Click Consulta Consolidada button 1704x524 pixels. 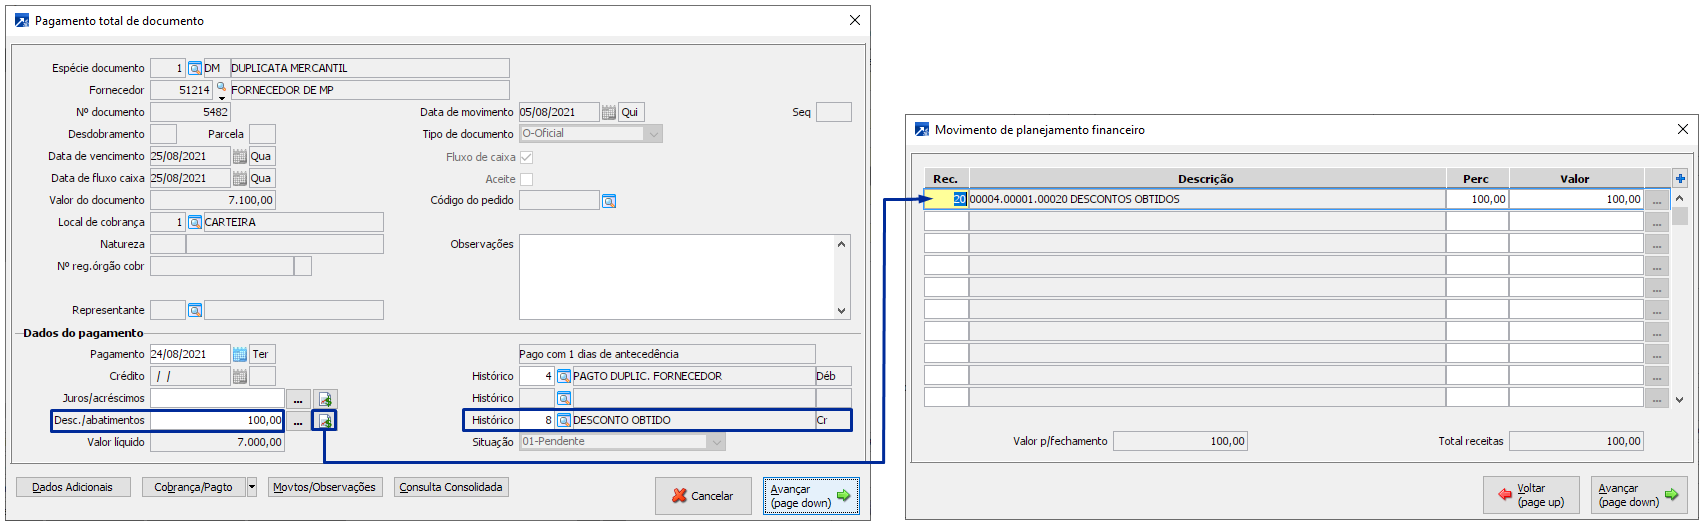pos(451,487)
